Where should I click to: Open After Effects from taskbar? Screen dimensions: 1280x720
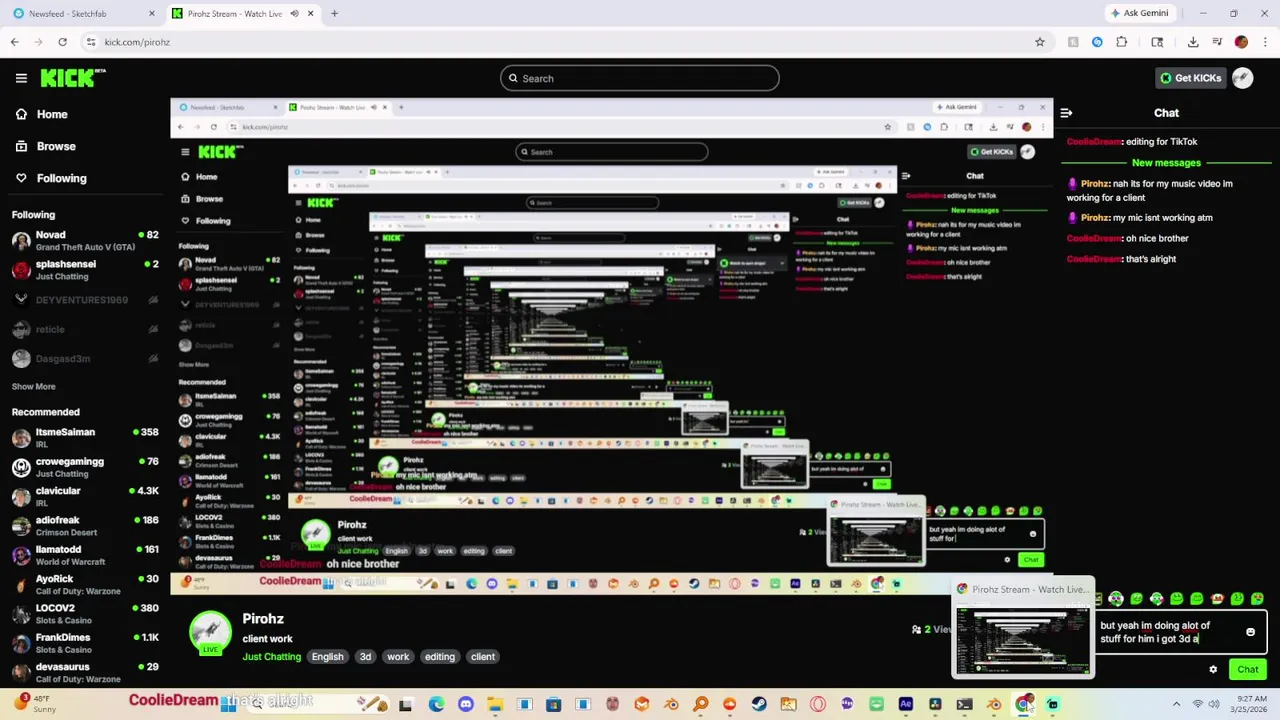(905, 704)
